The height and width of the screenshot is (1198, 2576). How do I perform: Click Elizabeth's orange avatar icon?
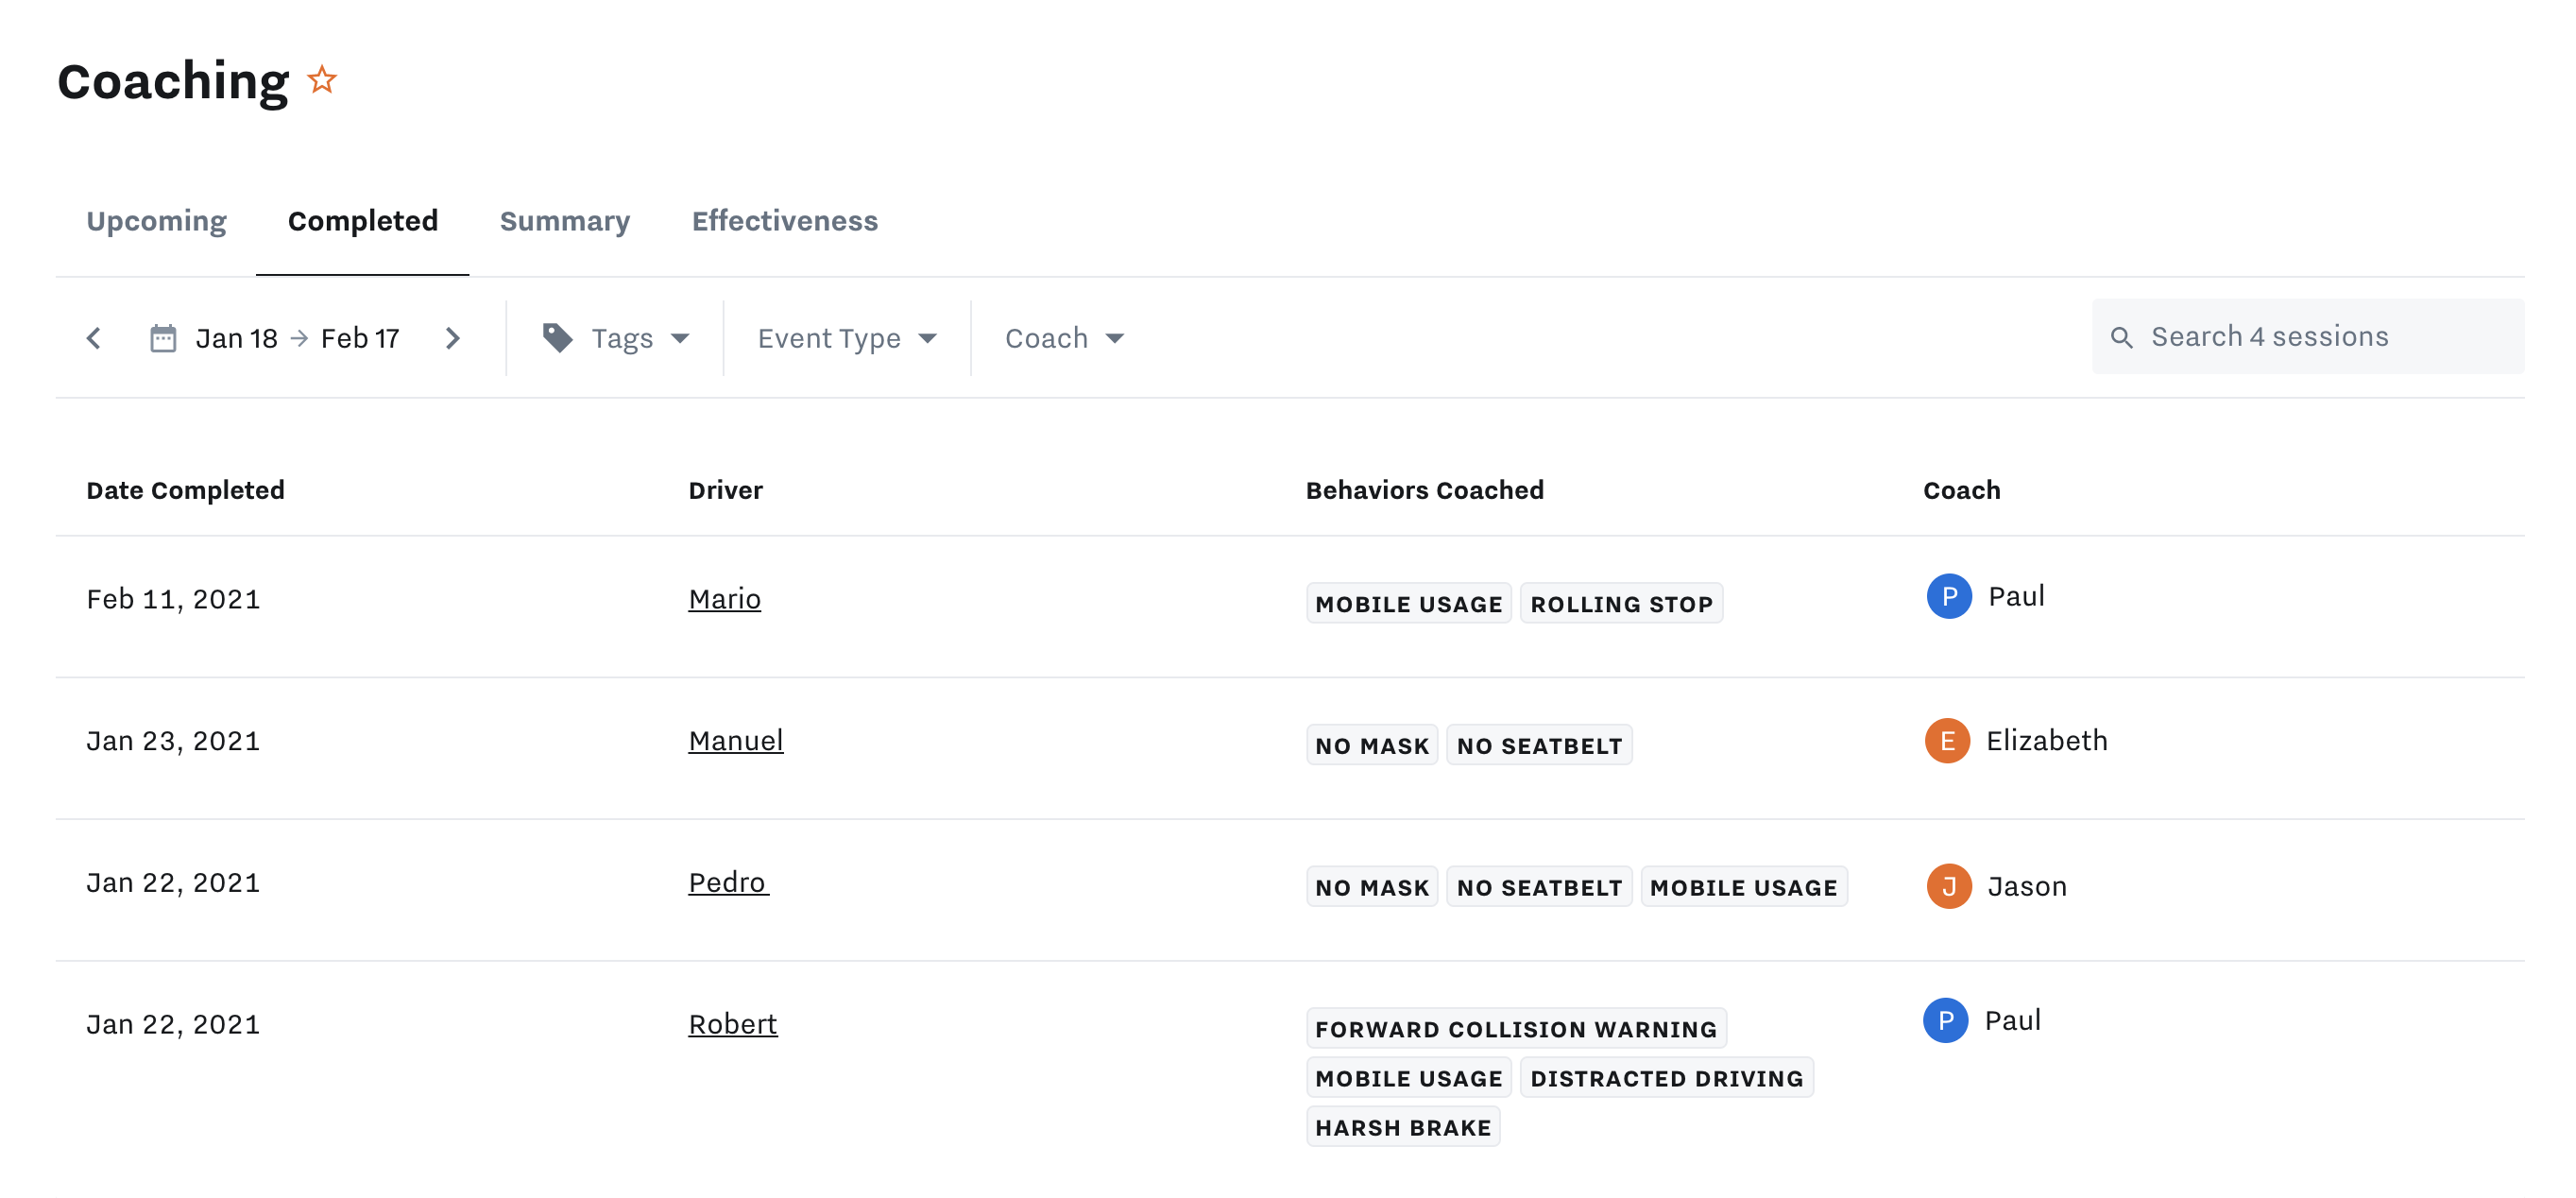click(1947, 741)
